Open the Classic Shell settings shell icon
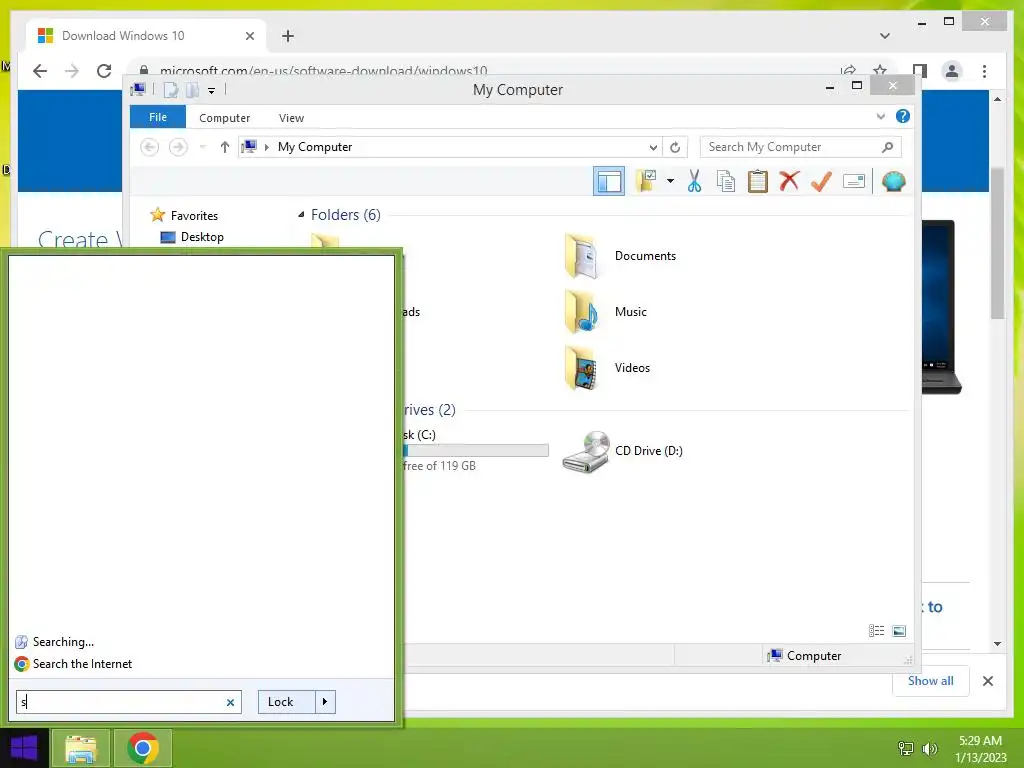Image resolution: width=1024 pixels, height=768 pixels. (x=893, y=181)
